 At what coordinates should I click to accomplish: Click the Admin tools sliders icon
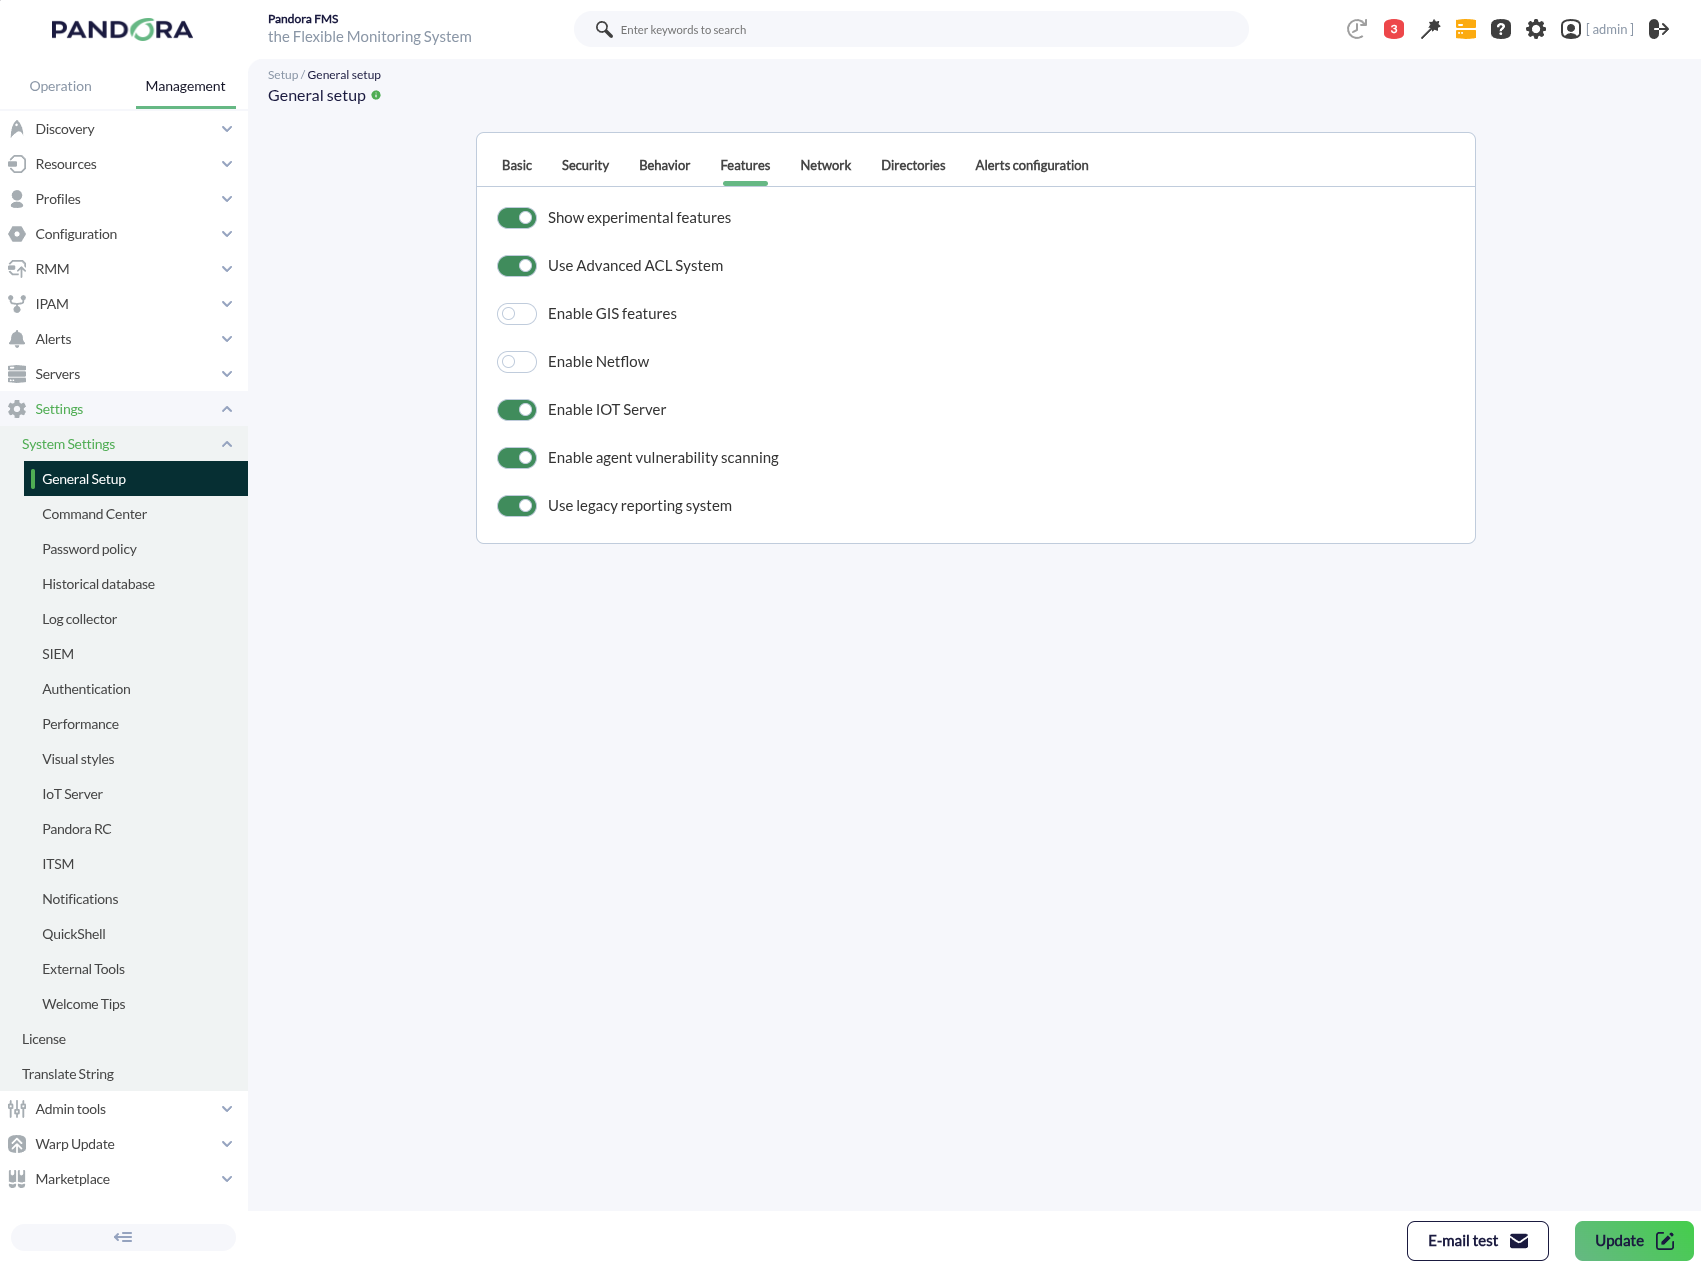[17, 1109]
